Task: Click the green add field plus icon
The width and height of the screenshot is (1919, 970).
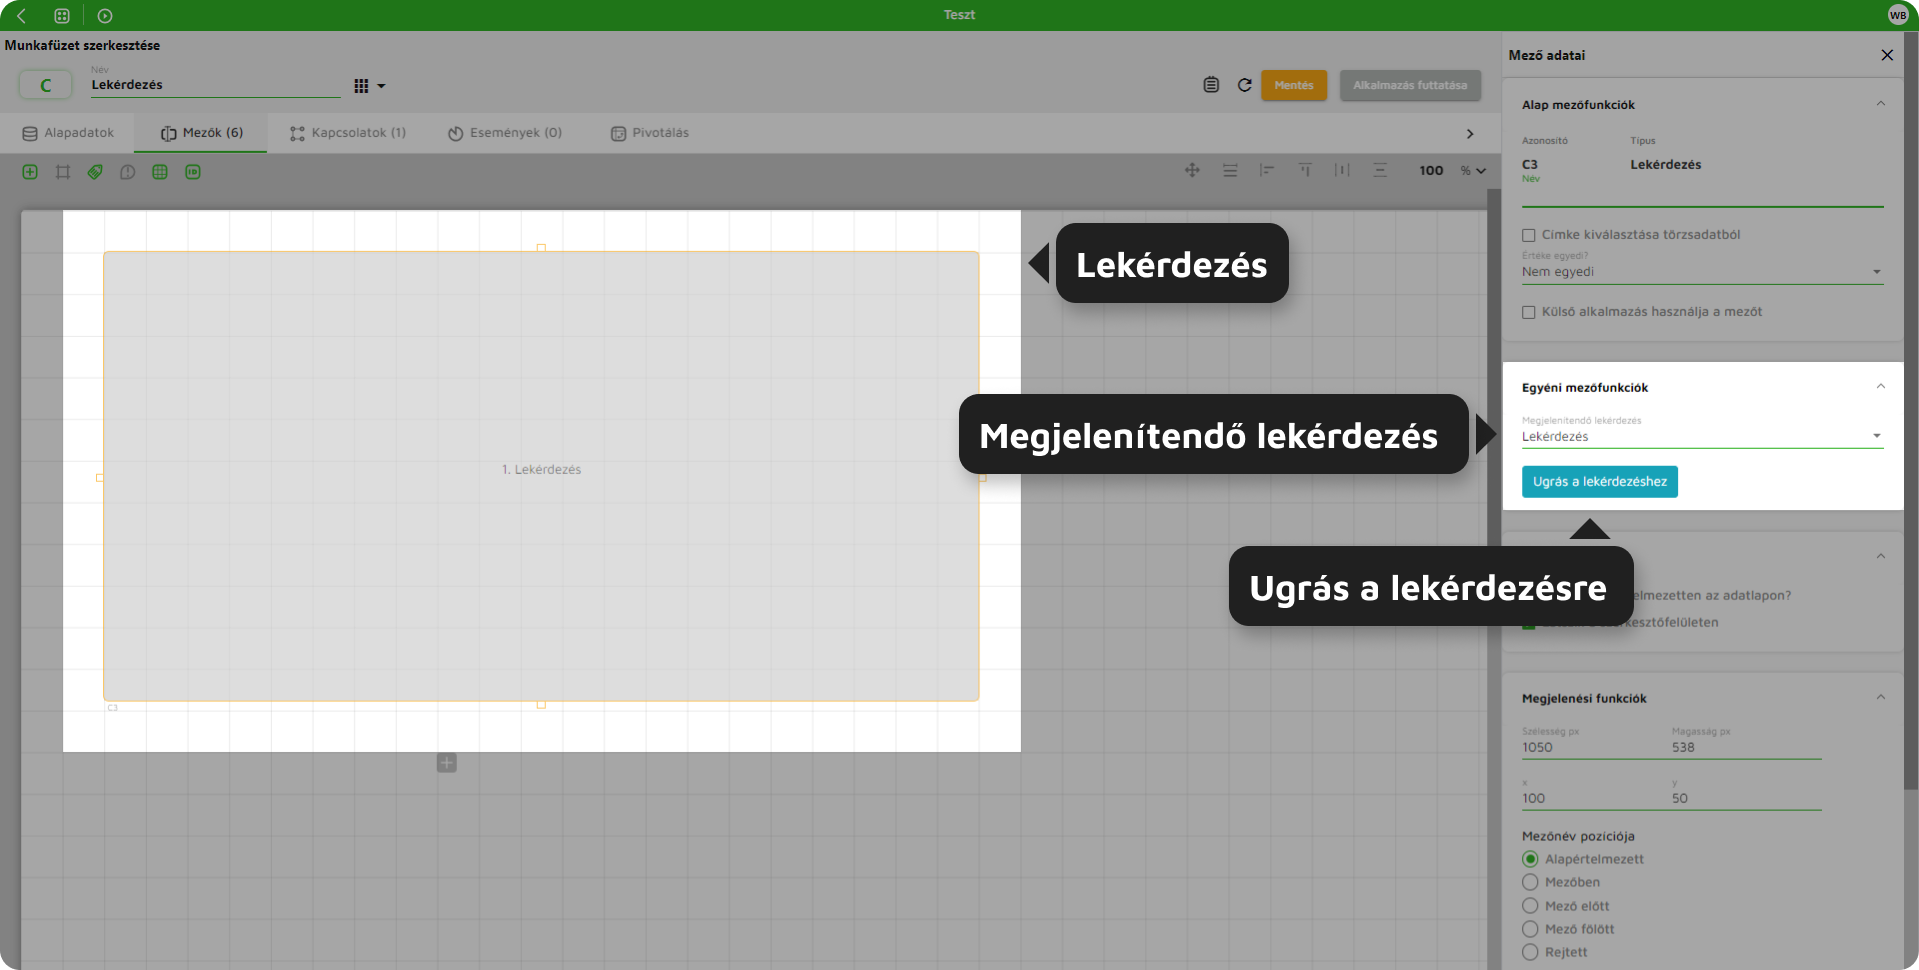Action: point(30,172)
